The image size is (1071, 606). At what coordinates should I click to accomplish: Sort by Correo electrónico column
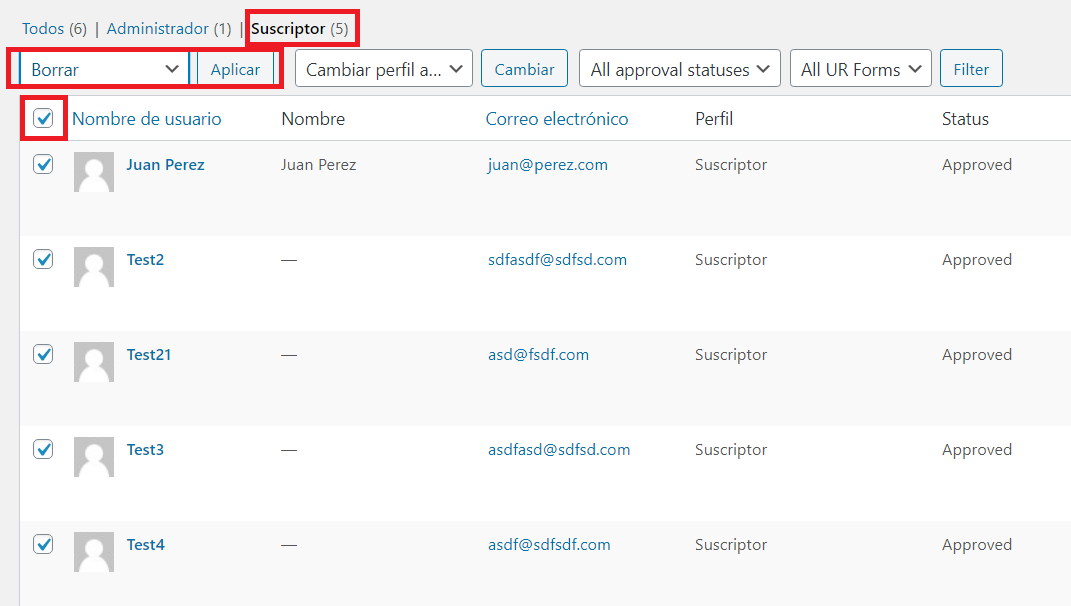(557, 119)
